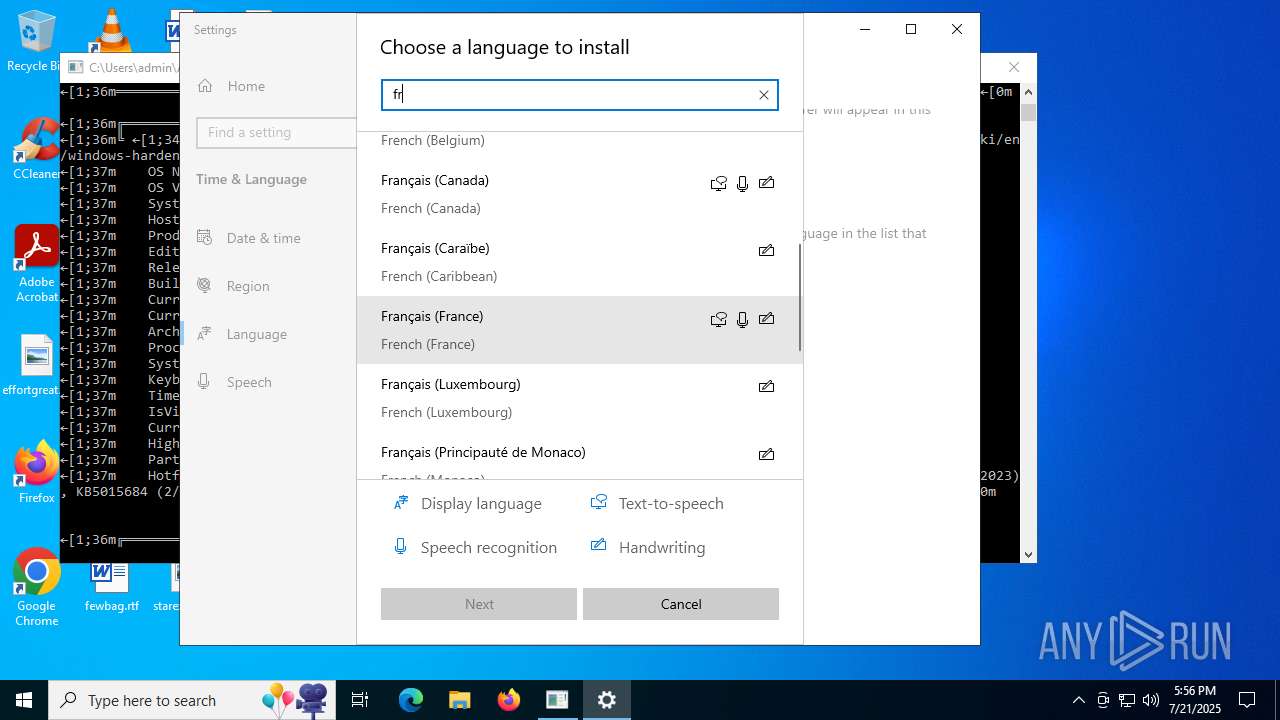Click the network icon in system tray
Image resolution: width=1280 pixels, height=720 pixels.
pos(1127,700)
